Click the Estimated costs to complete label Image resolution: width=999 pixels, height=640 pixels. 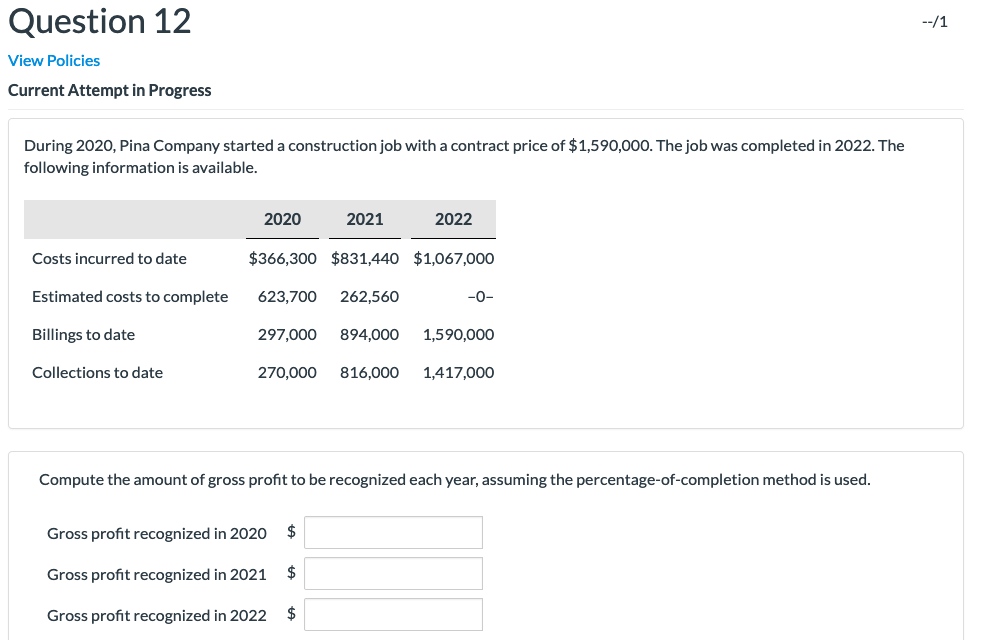click(x=130, y=296)
